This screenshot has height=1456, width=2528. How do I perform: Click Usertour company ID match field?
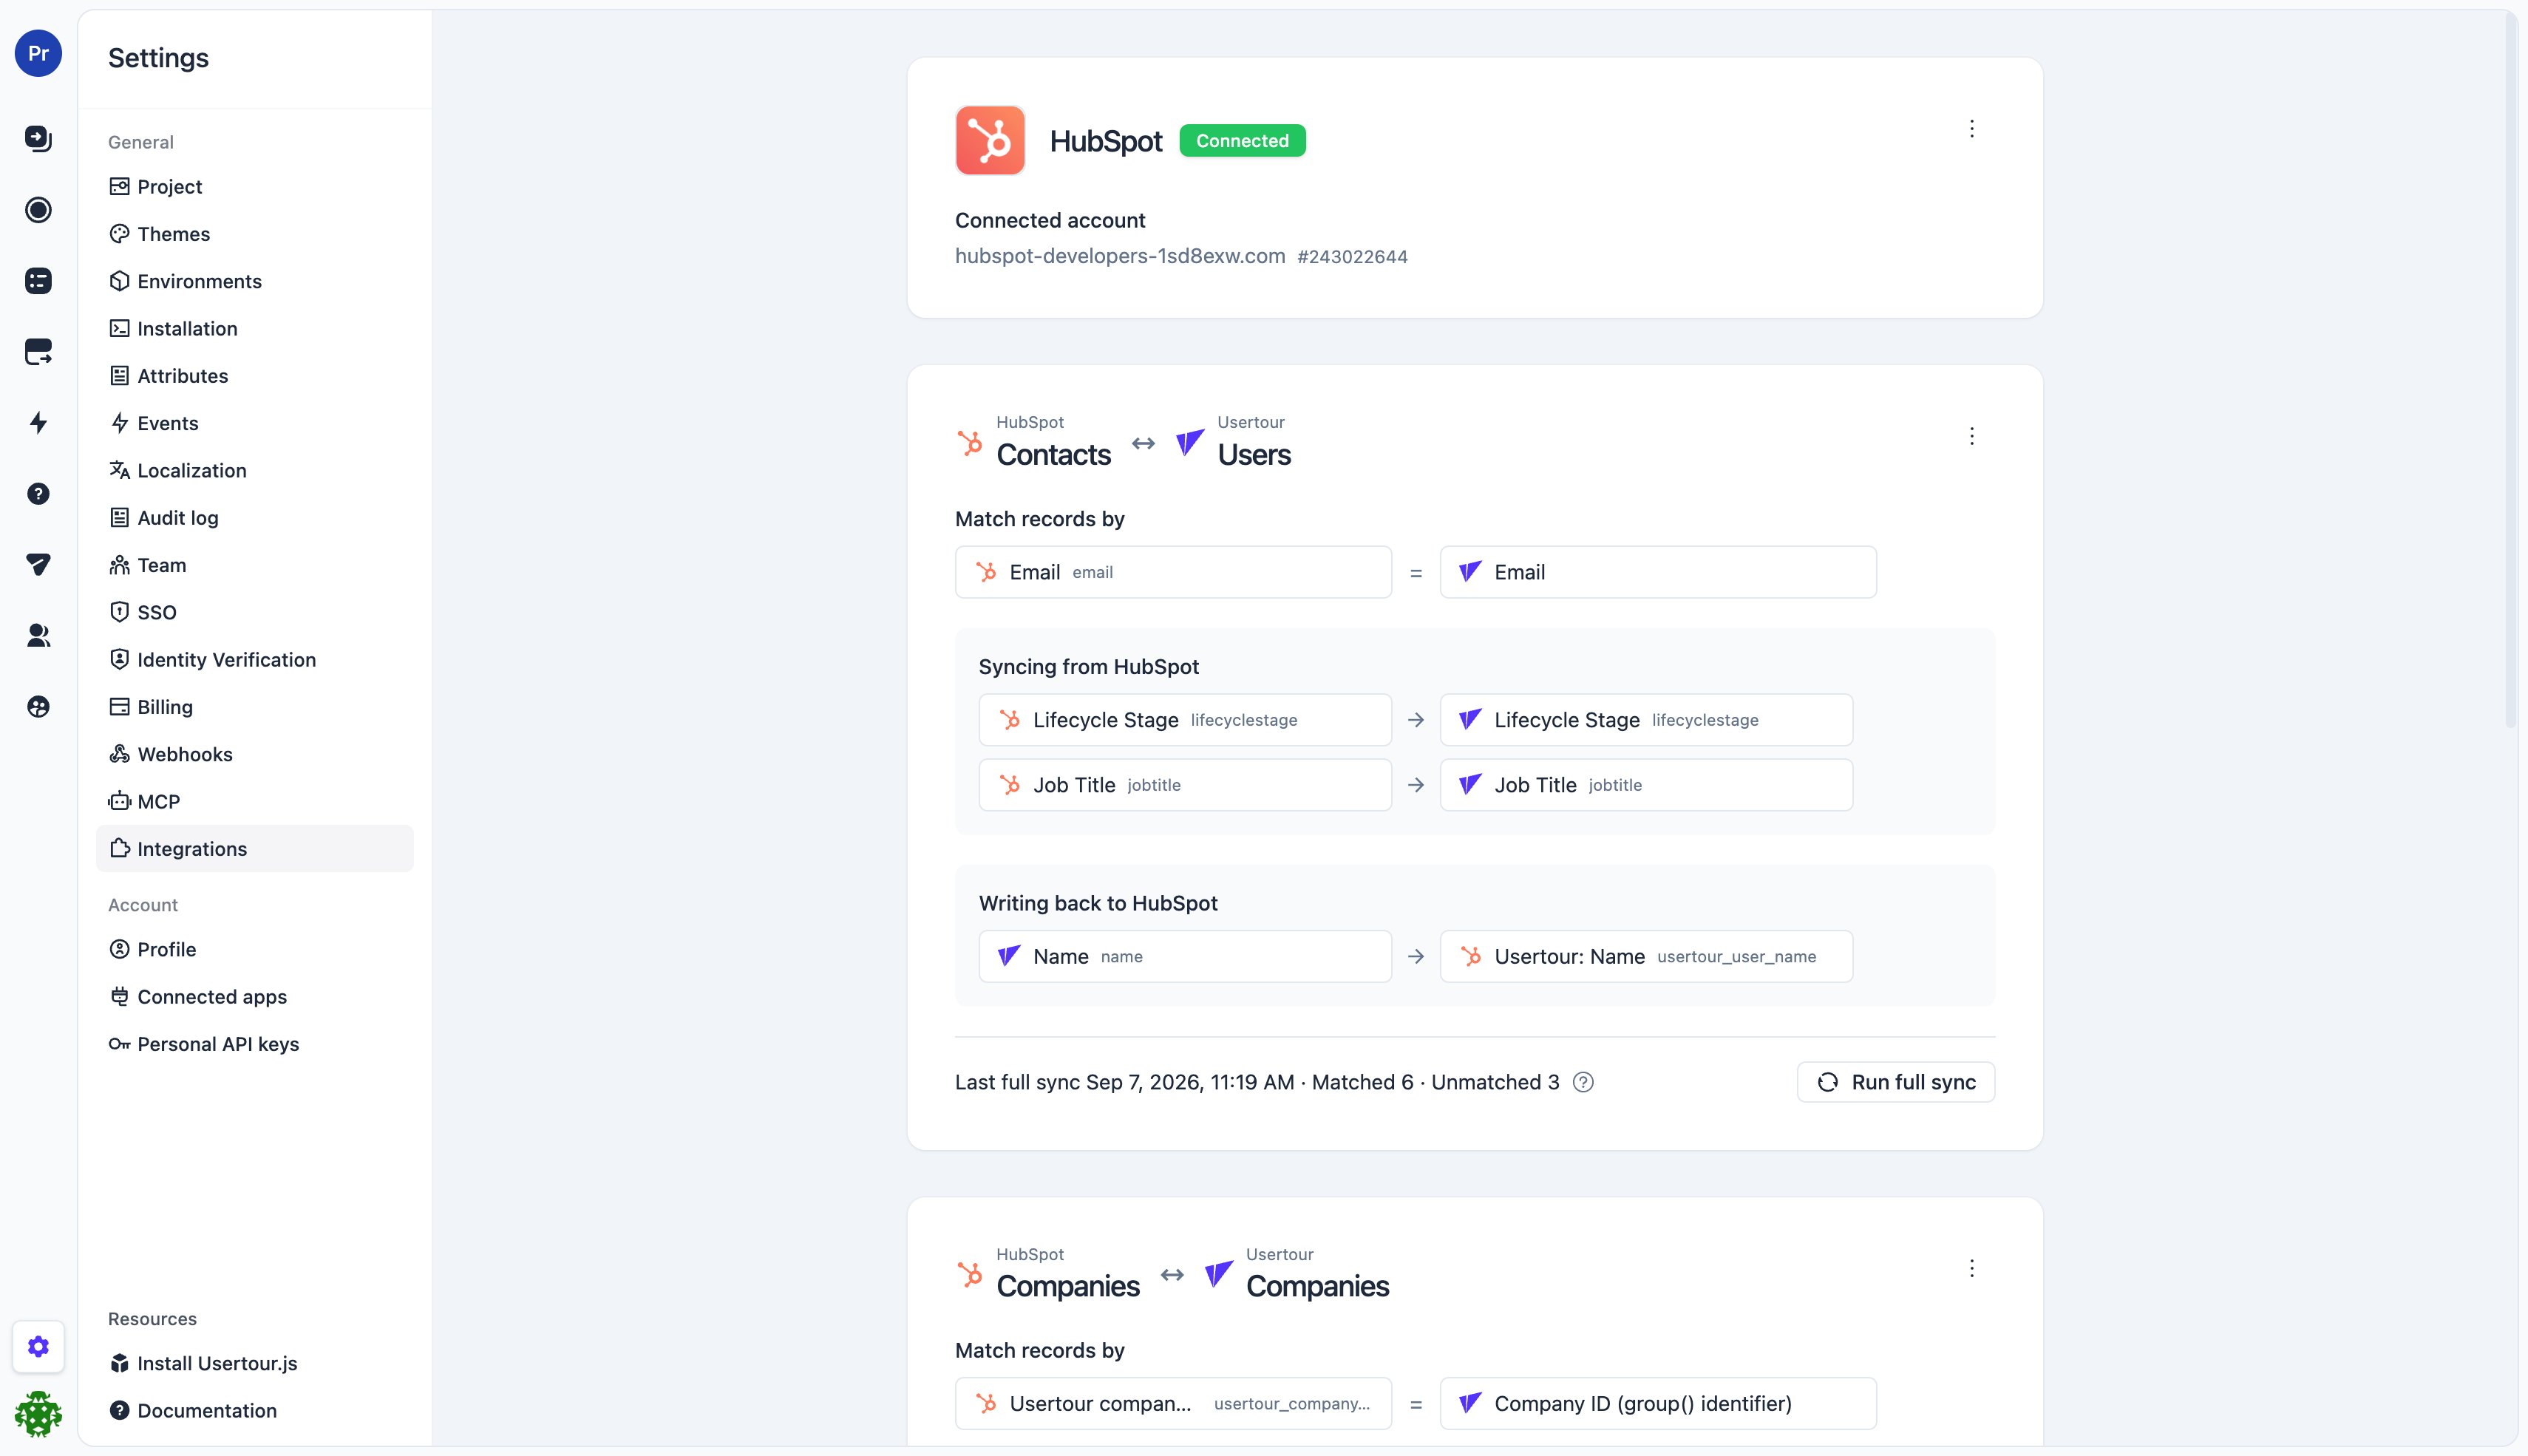[x=1173, y=1403]
